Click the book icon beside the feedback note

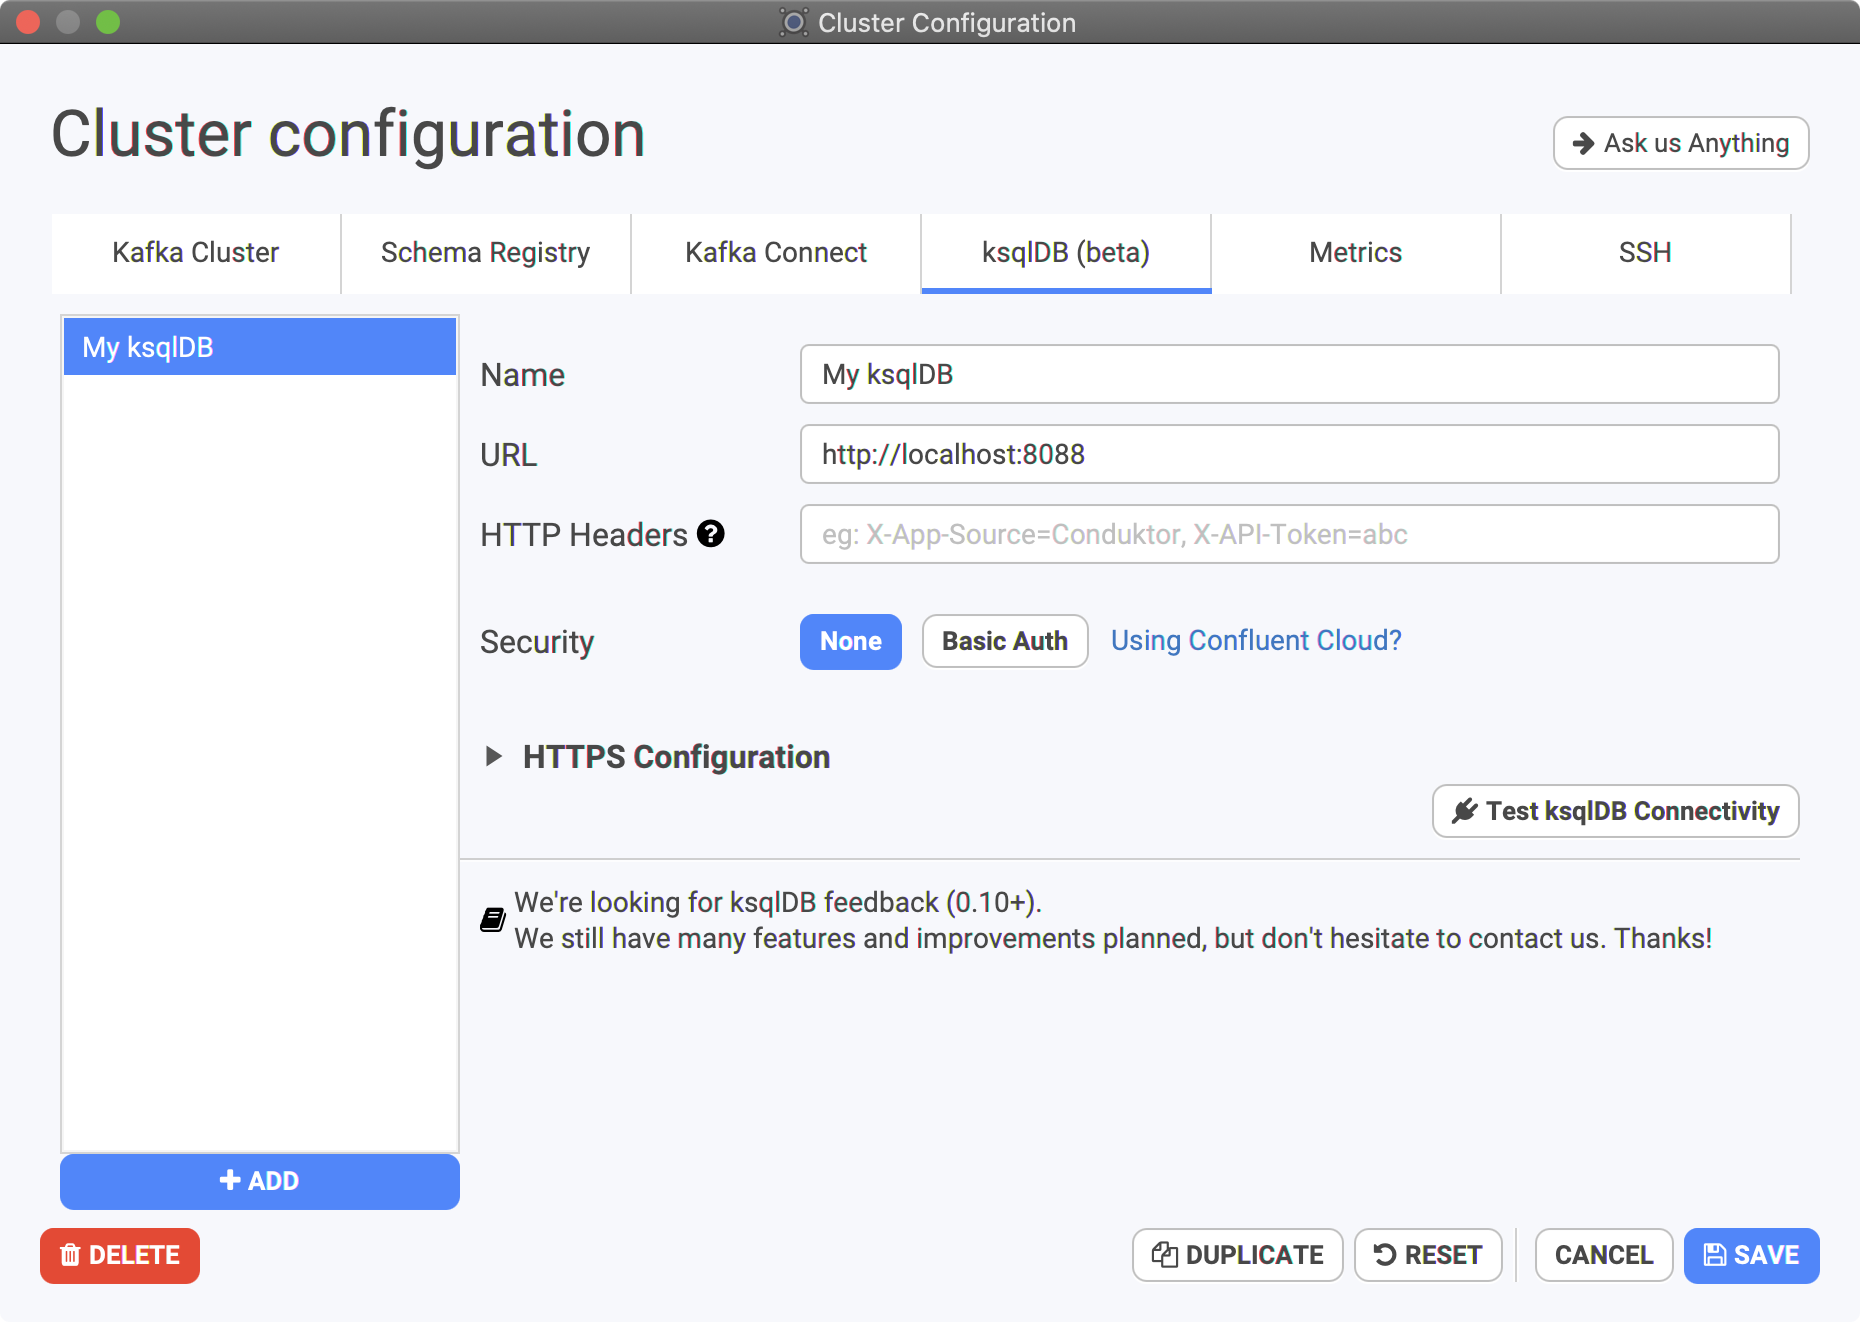coord(493,920)
